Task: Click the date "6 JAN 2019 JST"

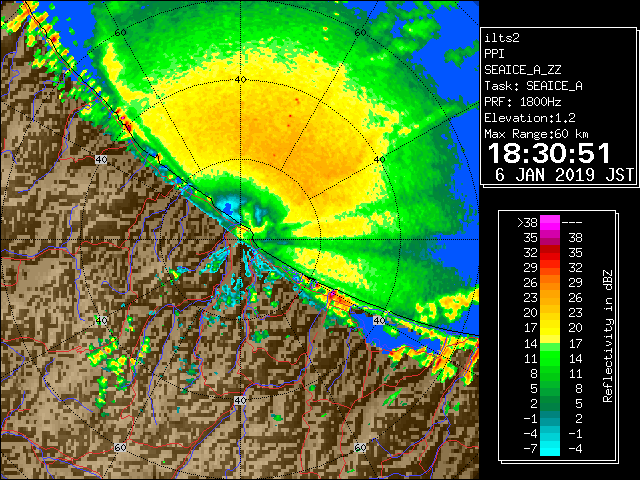Action: (x=564, y=175)
